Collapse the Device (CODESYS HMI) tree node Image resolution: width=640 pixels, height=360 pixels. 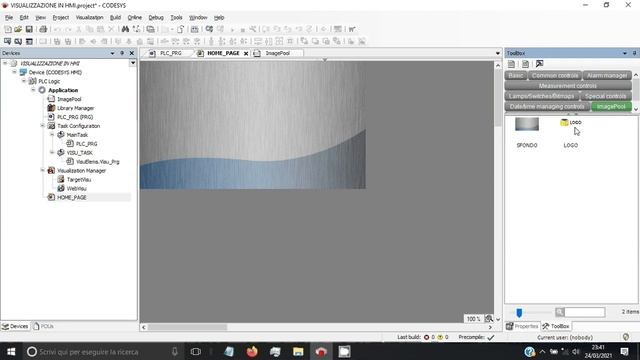click(14, 72)
